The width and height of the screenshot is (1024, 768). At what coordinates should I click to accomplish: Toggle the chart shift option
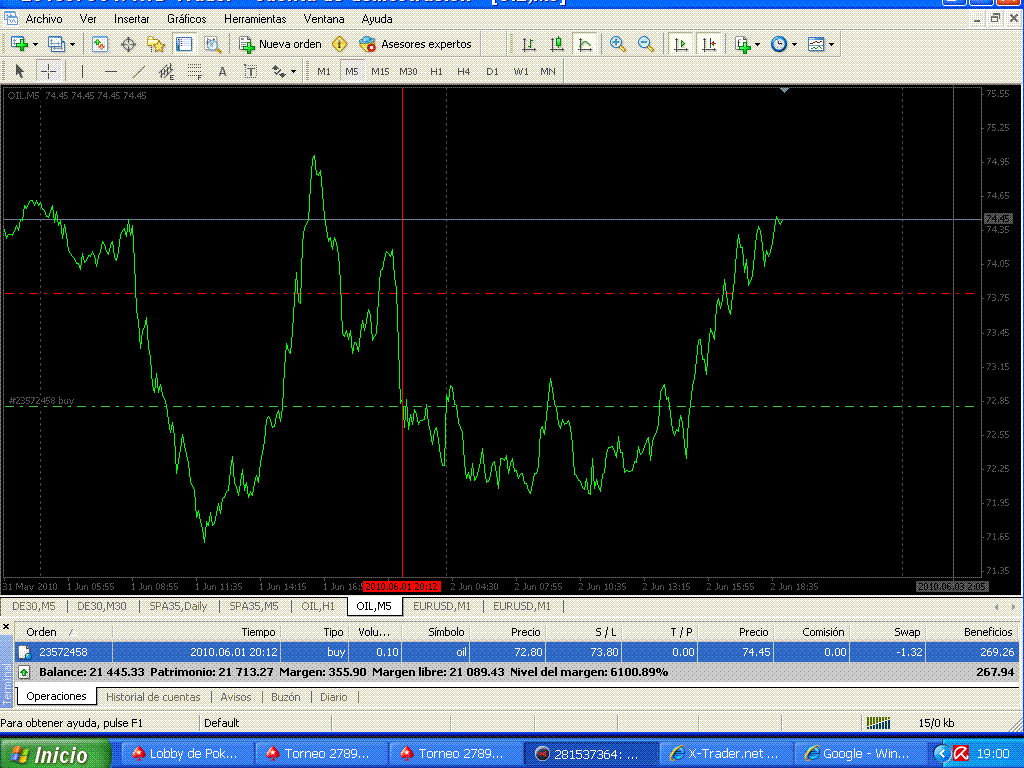tap(709, 44)
